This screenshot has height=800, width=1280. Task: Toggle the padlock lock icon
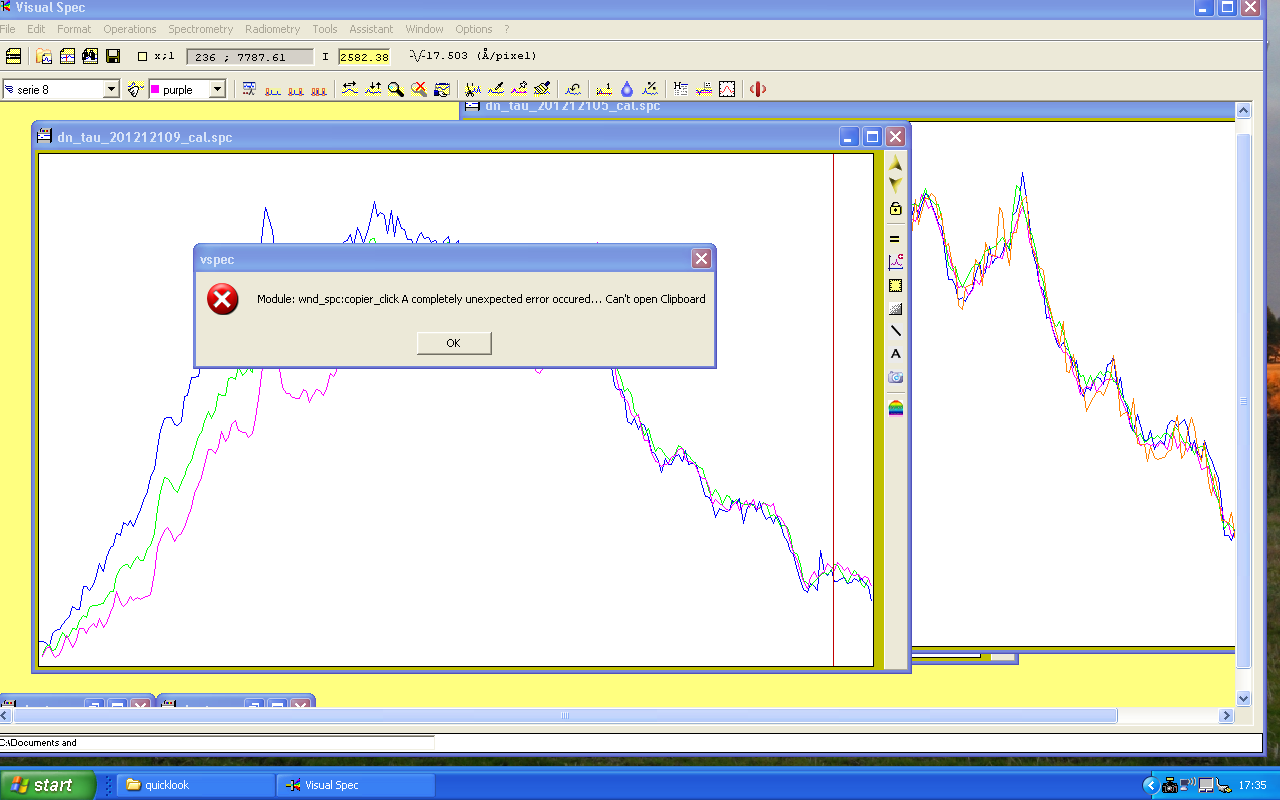895,209
